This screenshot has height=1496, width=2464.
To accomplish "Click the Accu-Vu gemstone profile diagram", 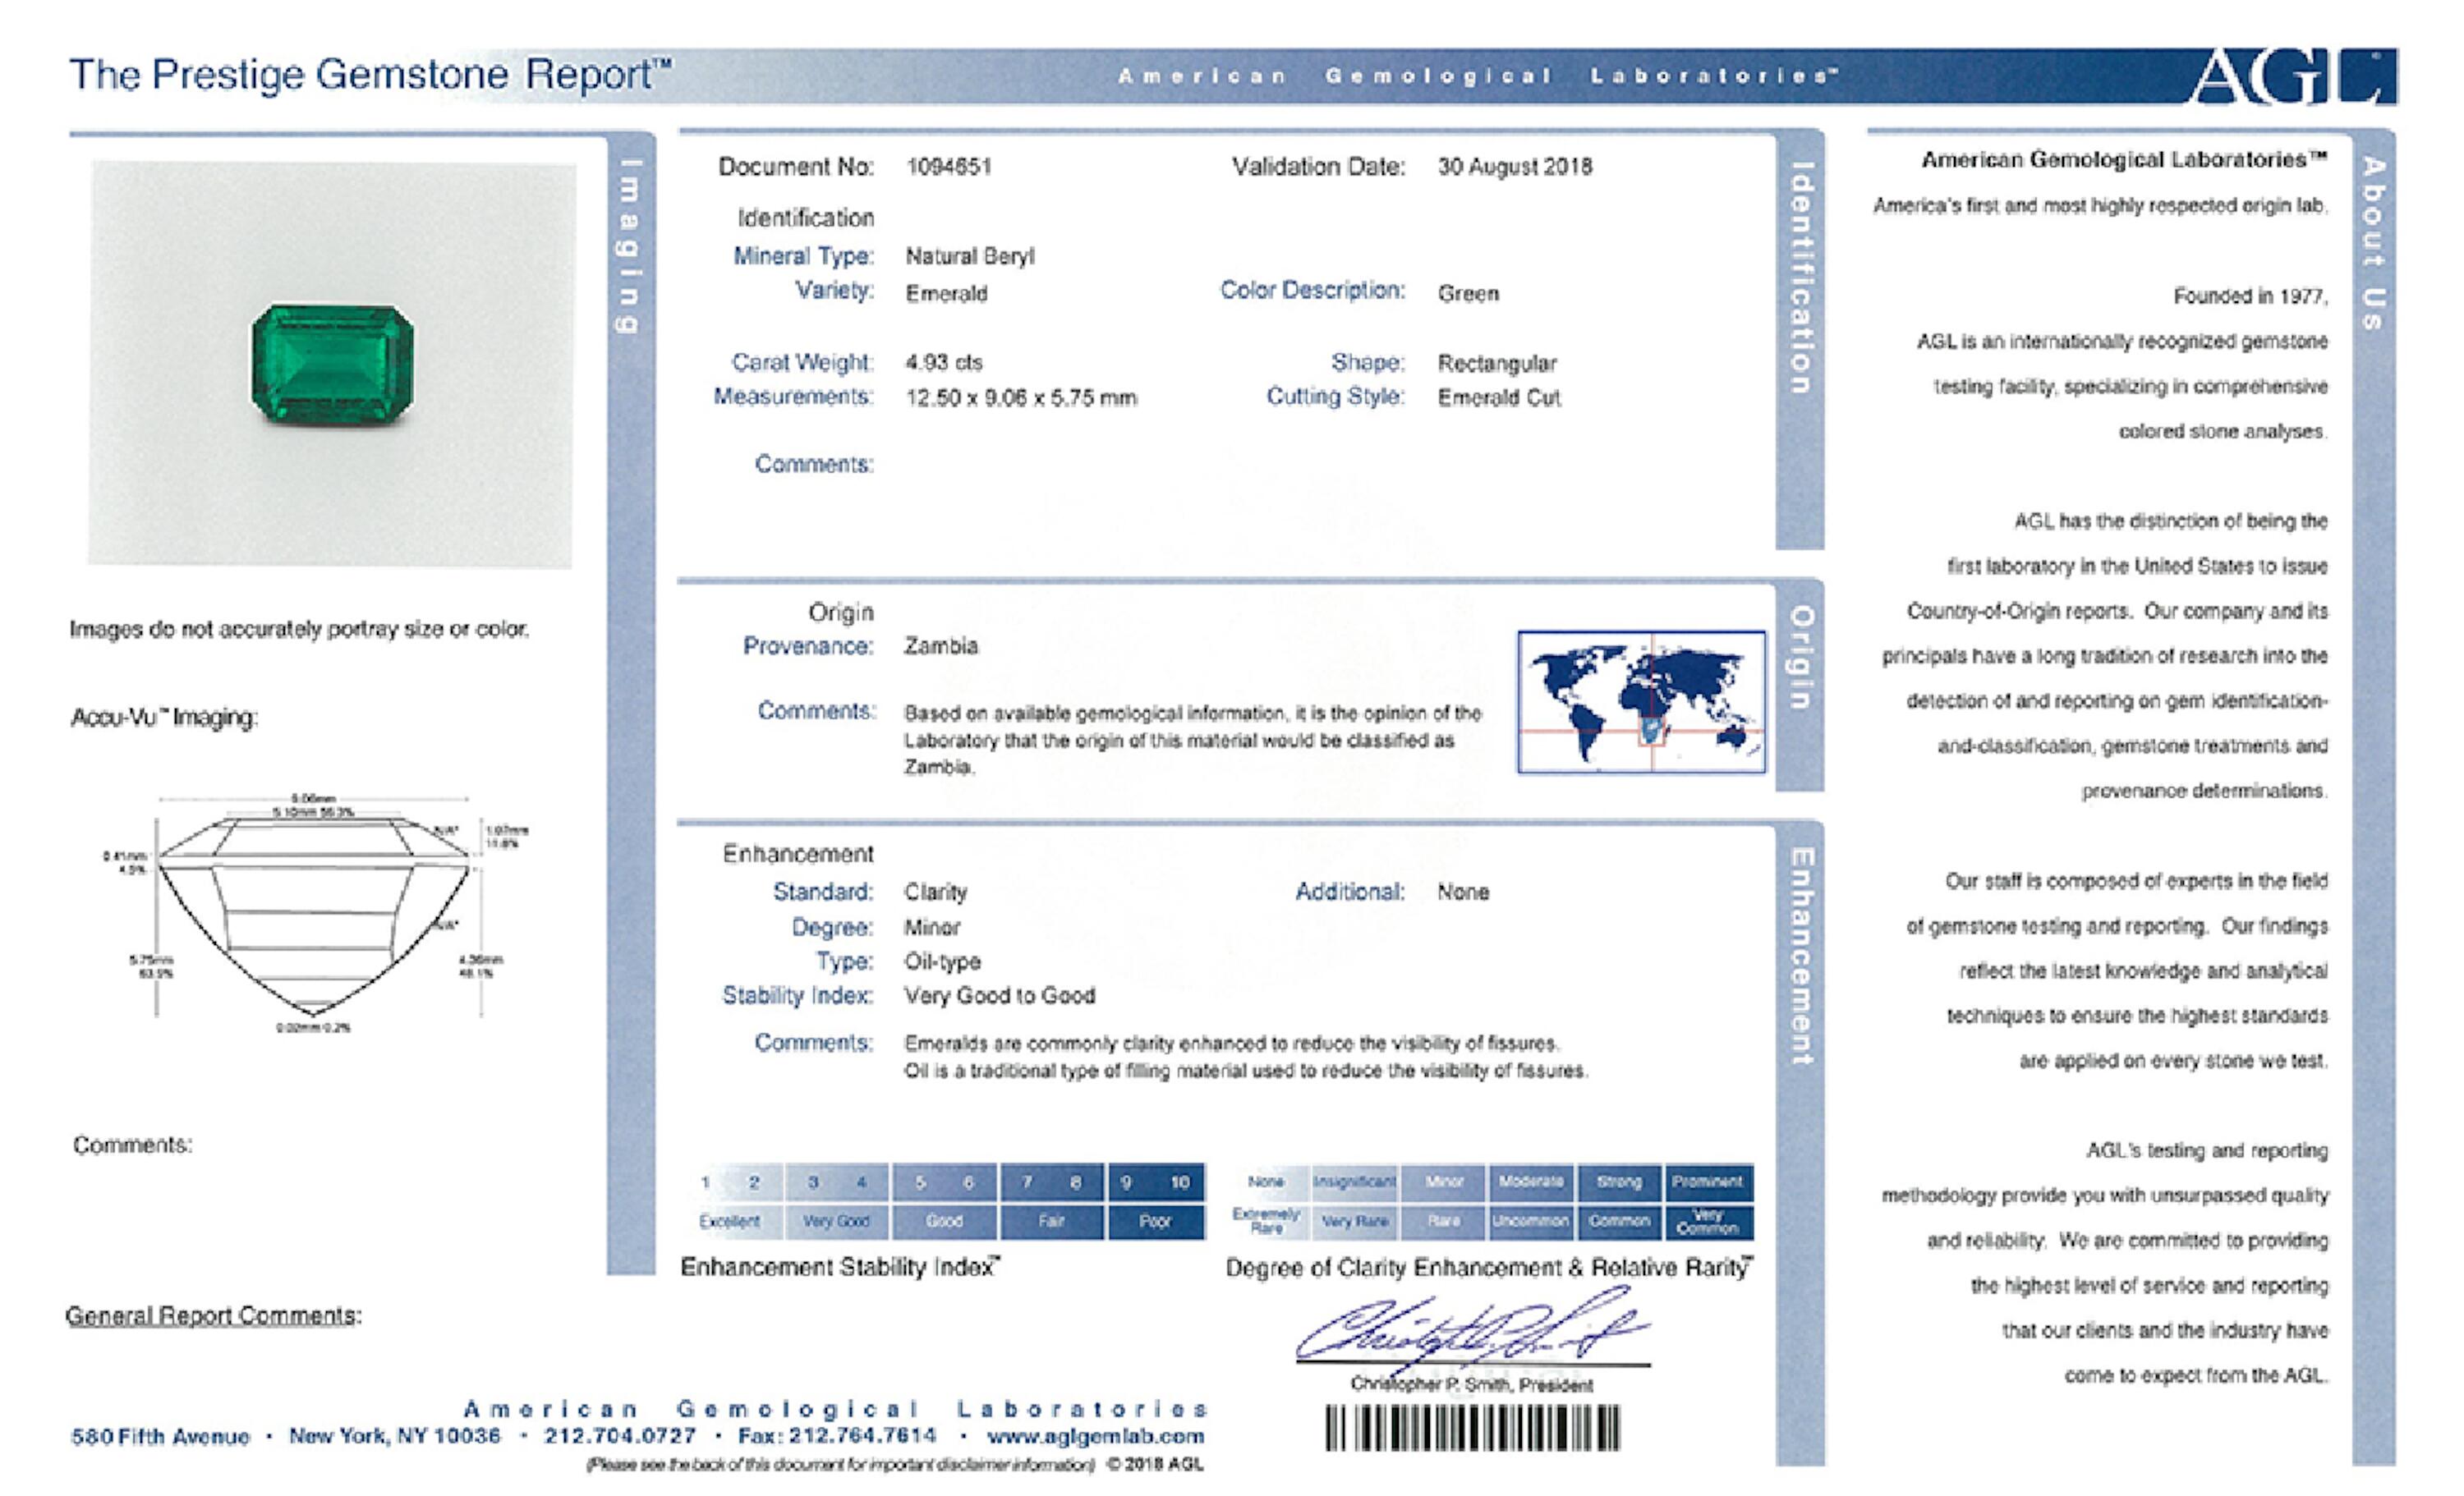I will [314, 910].
